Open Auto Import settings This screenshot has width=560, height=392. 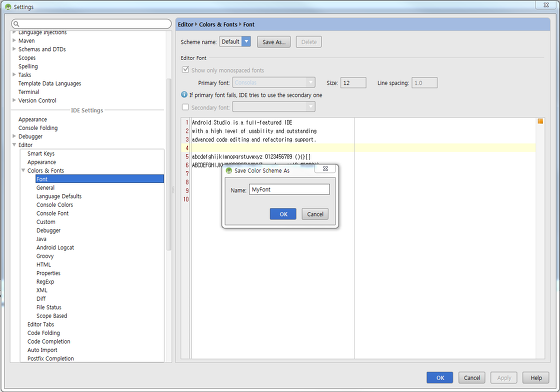(x=42, y=350)
